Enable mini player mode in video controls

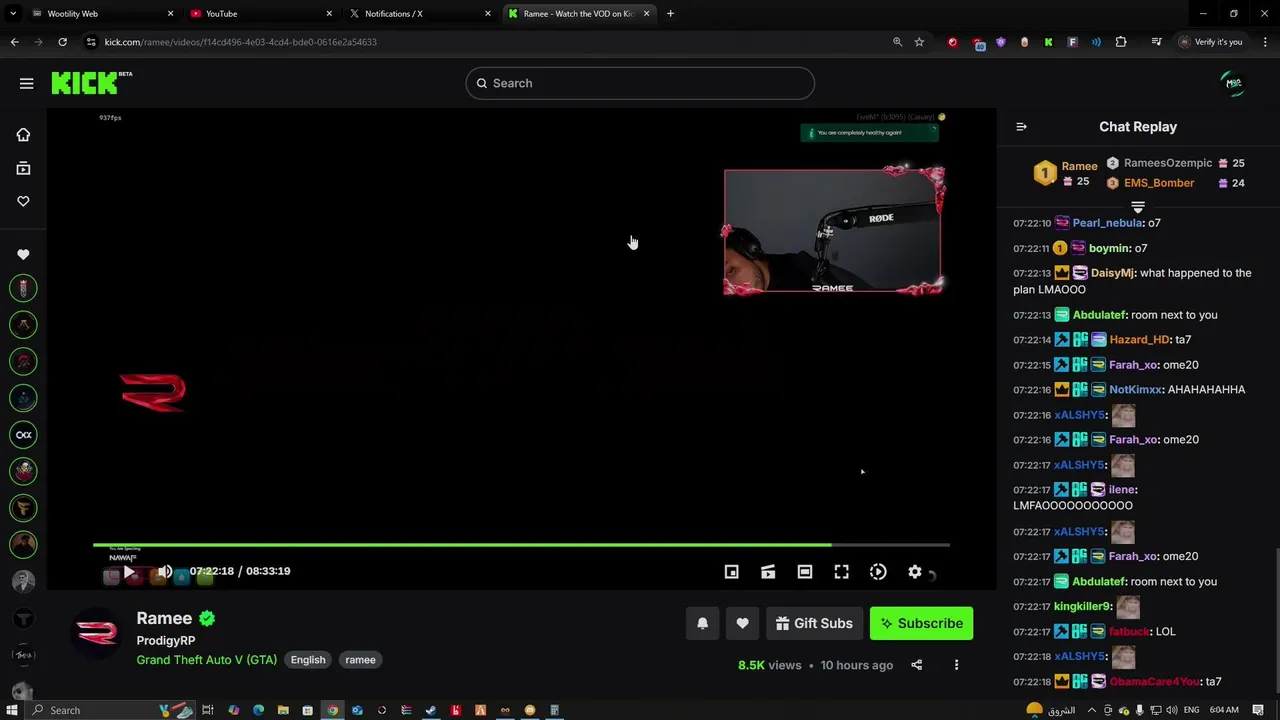(x=732, y=572)
